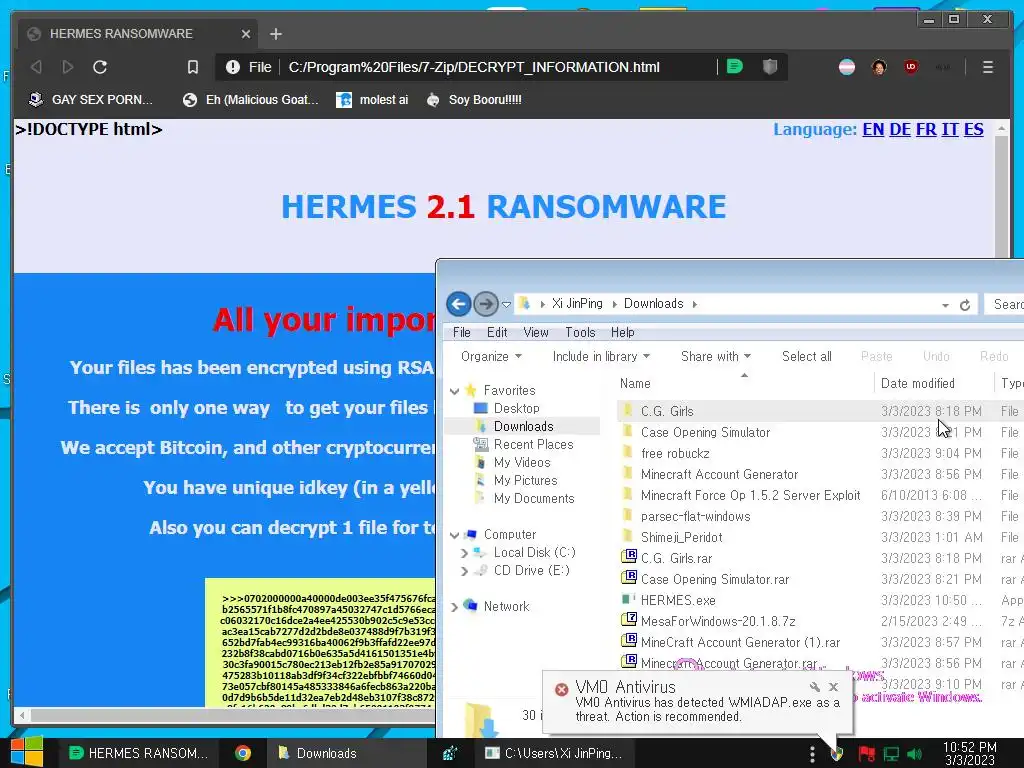
Task: Open the Explorer View menu
Action: (x=536, y=332)
